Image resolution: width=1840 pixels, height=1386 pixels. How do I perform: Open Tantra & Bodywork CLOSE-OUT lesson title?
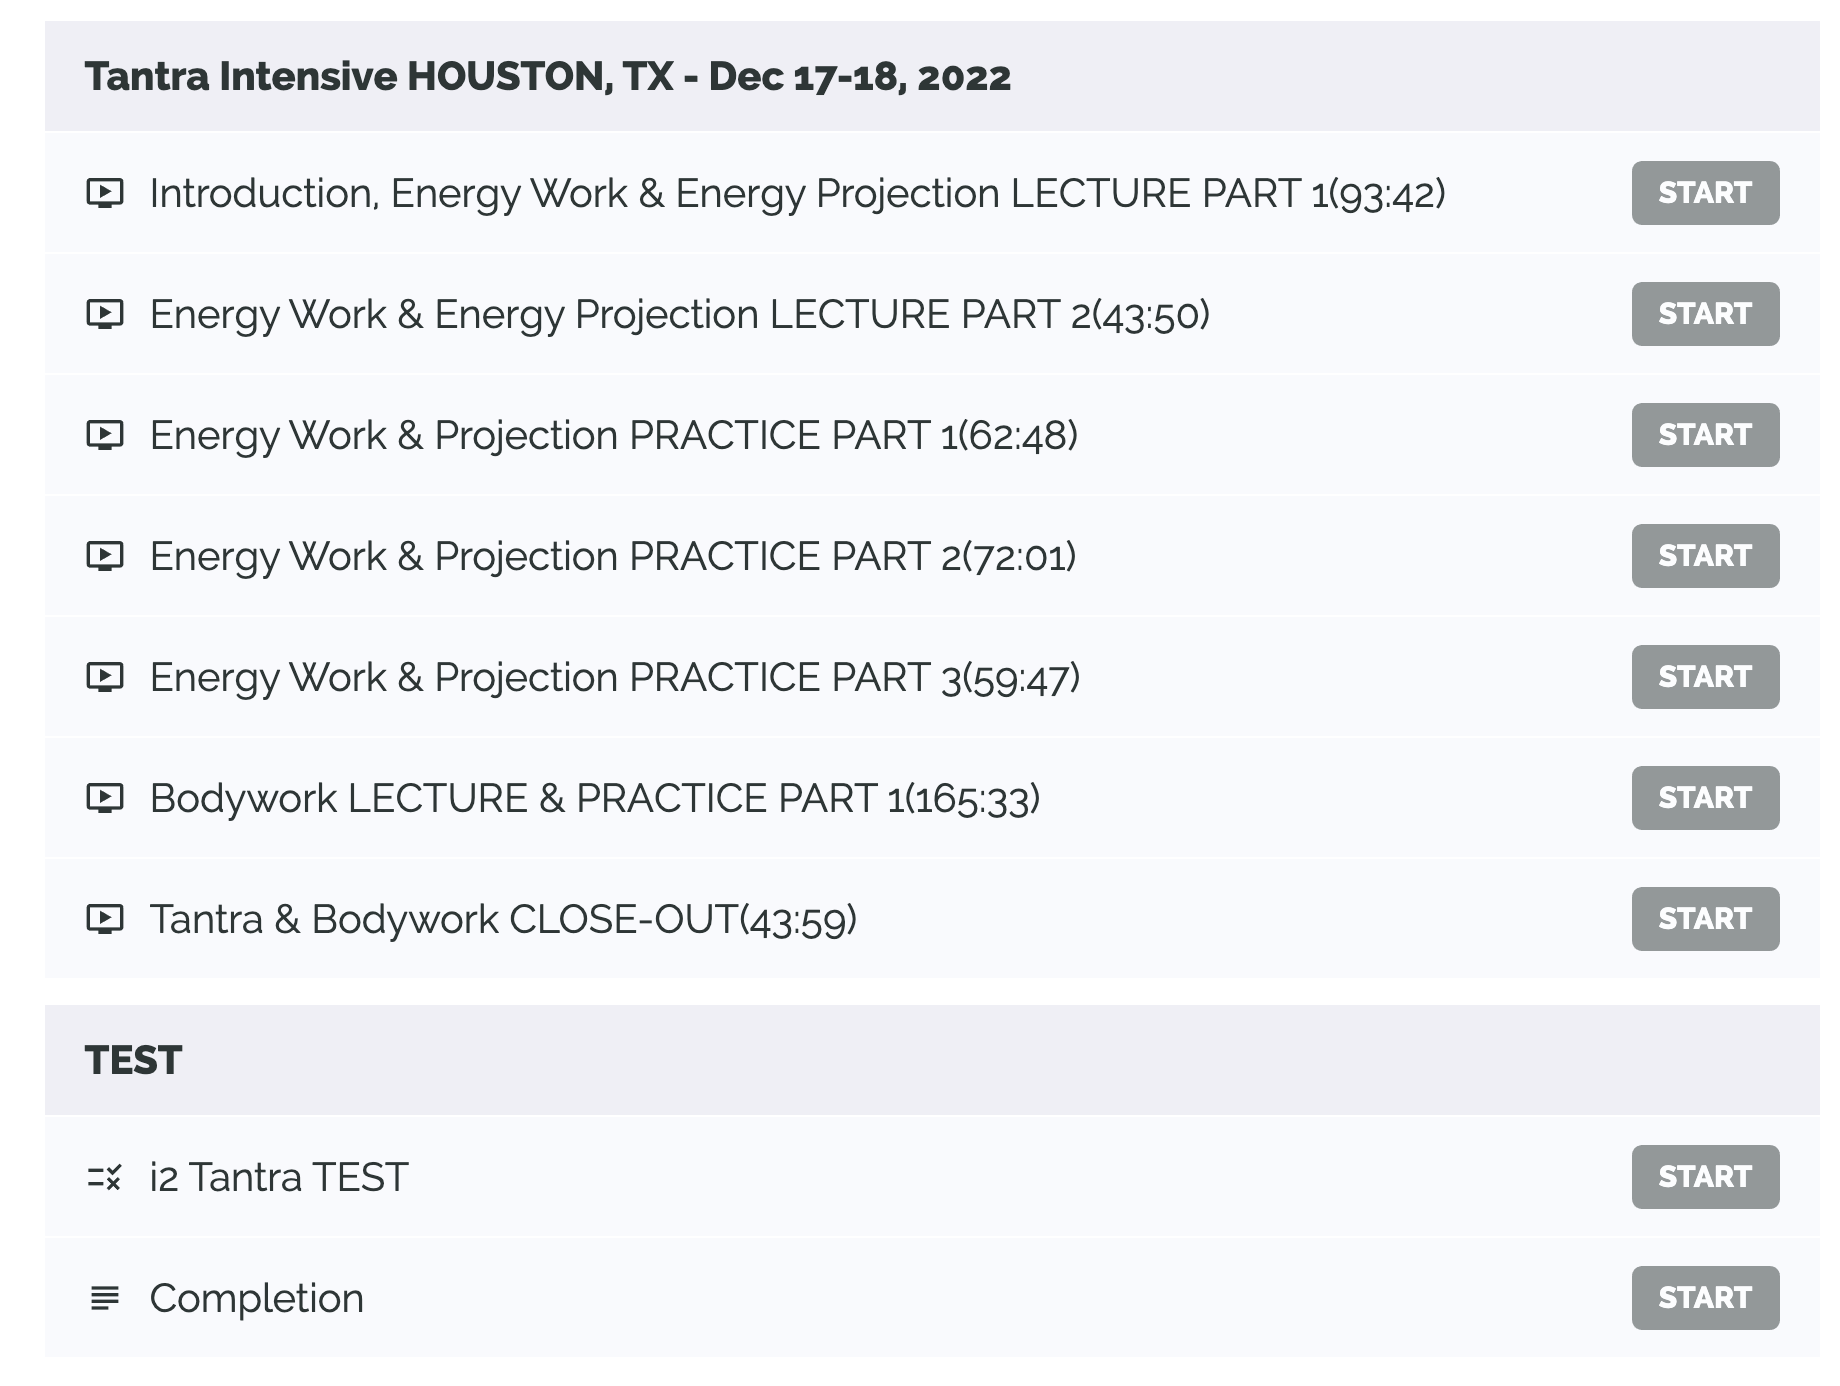[503, 920]
